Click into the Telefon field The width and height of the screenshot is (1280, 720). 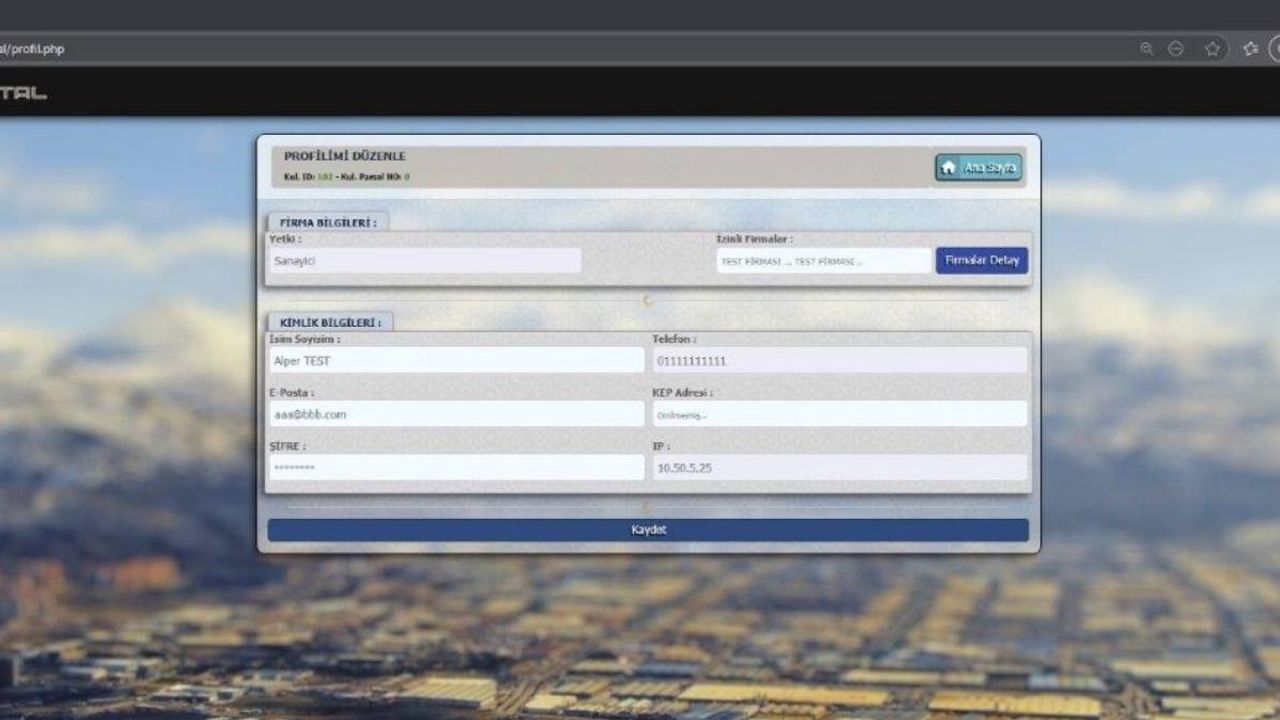[839, 361]
